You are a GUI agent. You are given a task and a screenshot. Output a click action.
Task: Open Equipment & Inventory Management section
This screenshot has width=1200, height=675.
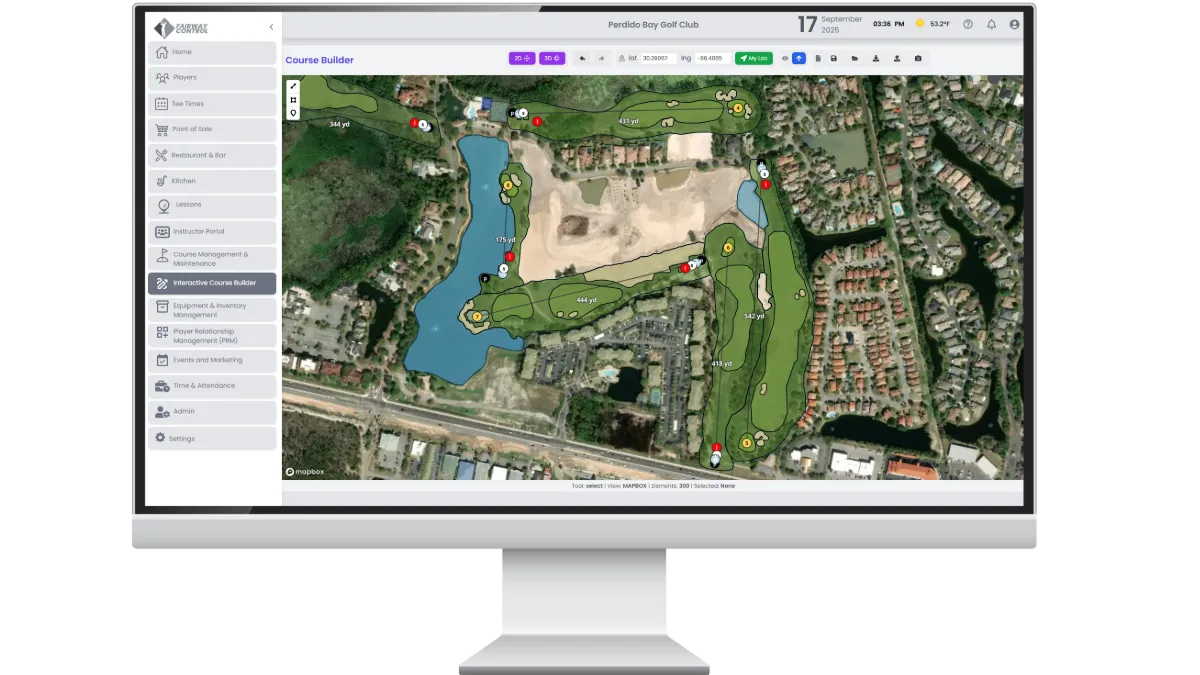point(212,311)
